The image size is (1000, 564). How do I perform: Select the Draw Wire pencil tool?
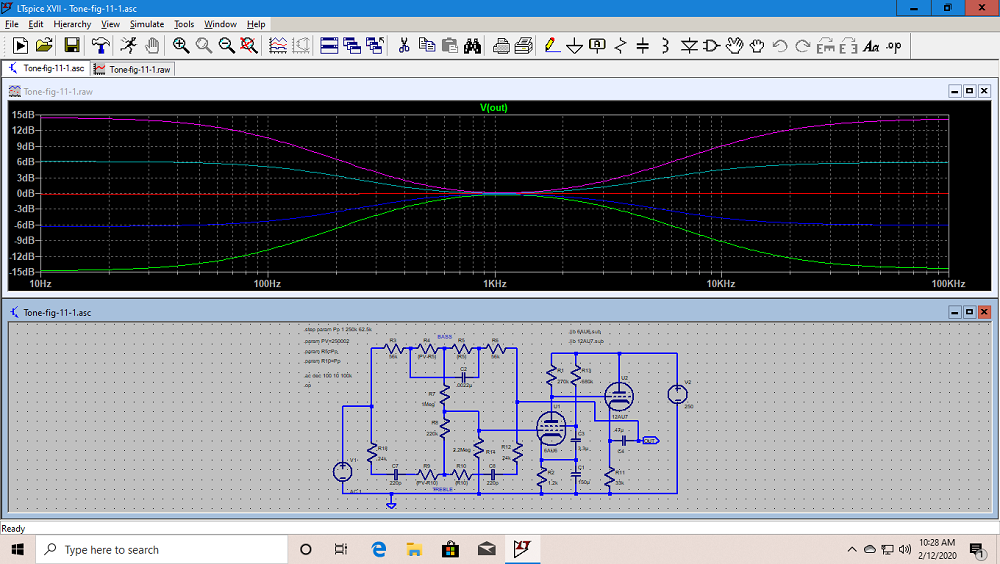coord(551,45)
